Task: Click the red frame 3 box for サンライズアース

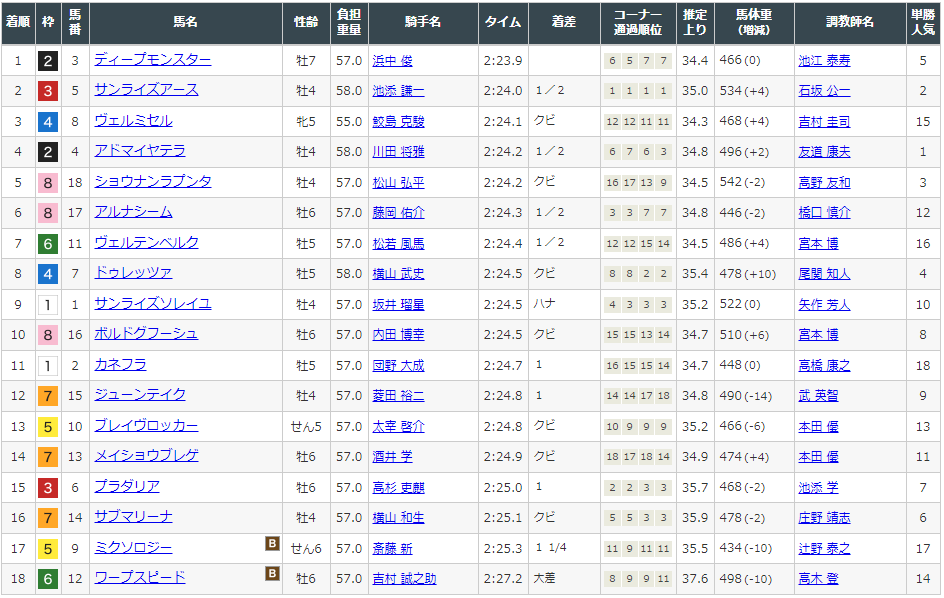Action: pos(47,91)
